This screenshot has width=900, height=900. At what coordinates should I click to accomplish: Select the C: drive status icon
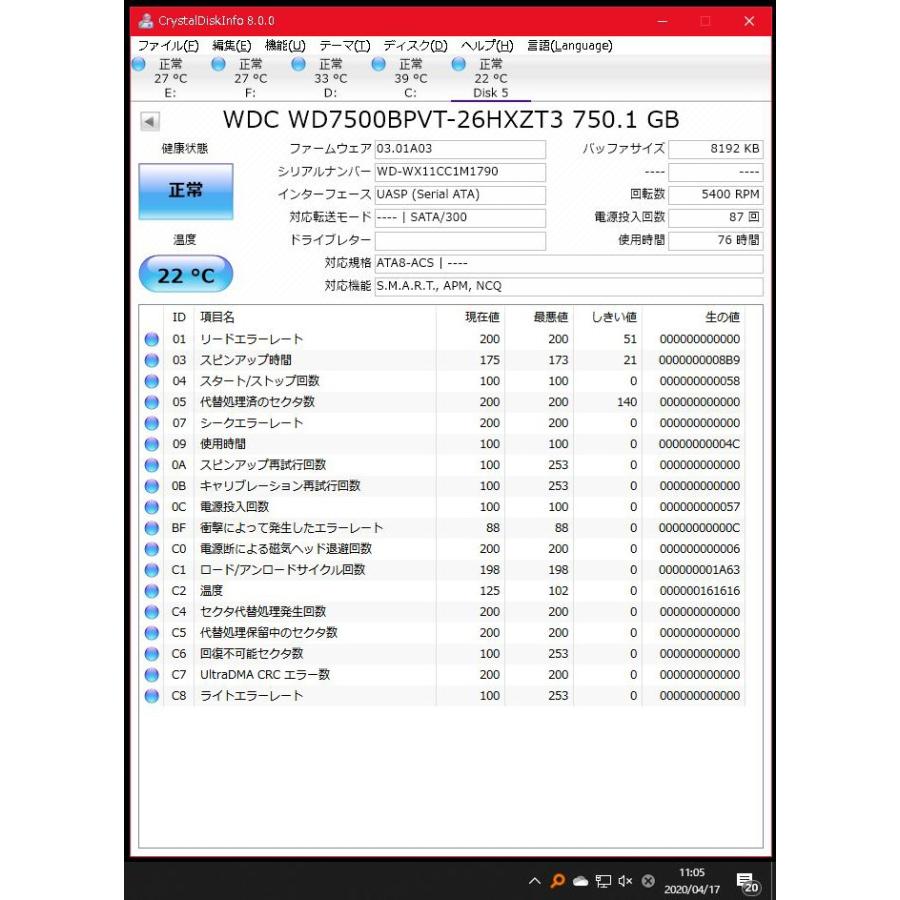click(x=379, y=64)
